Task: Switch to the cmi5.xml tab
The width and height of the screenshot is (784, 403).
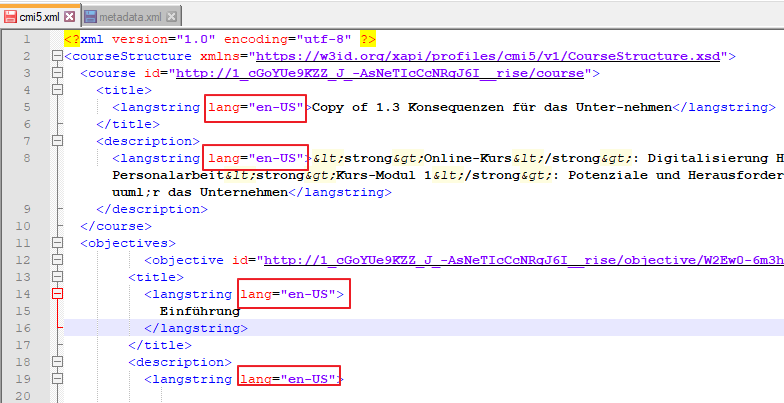Action: [x=40, y=16]
